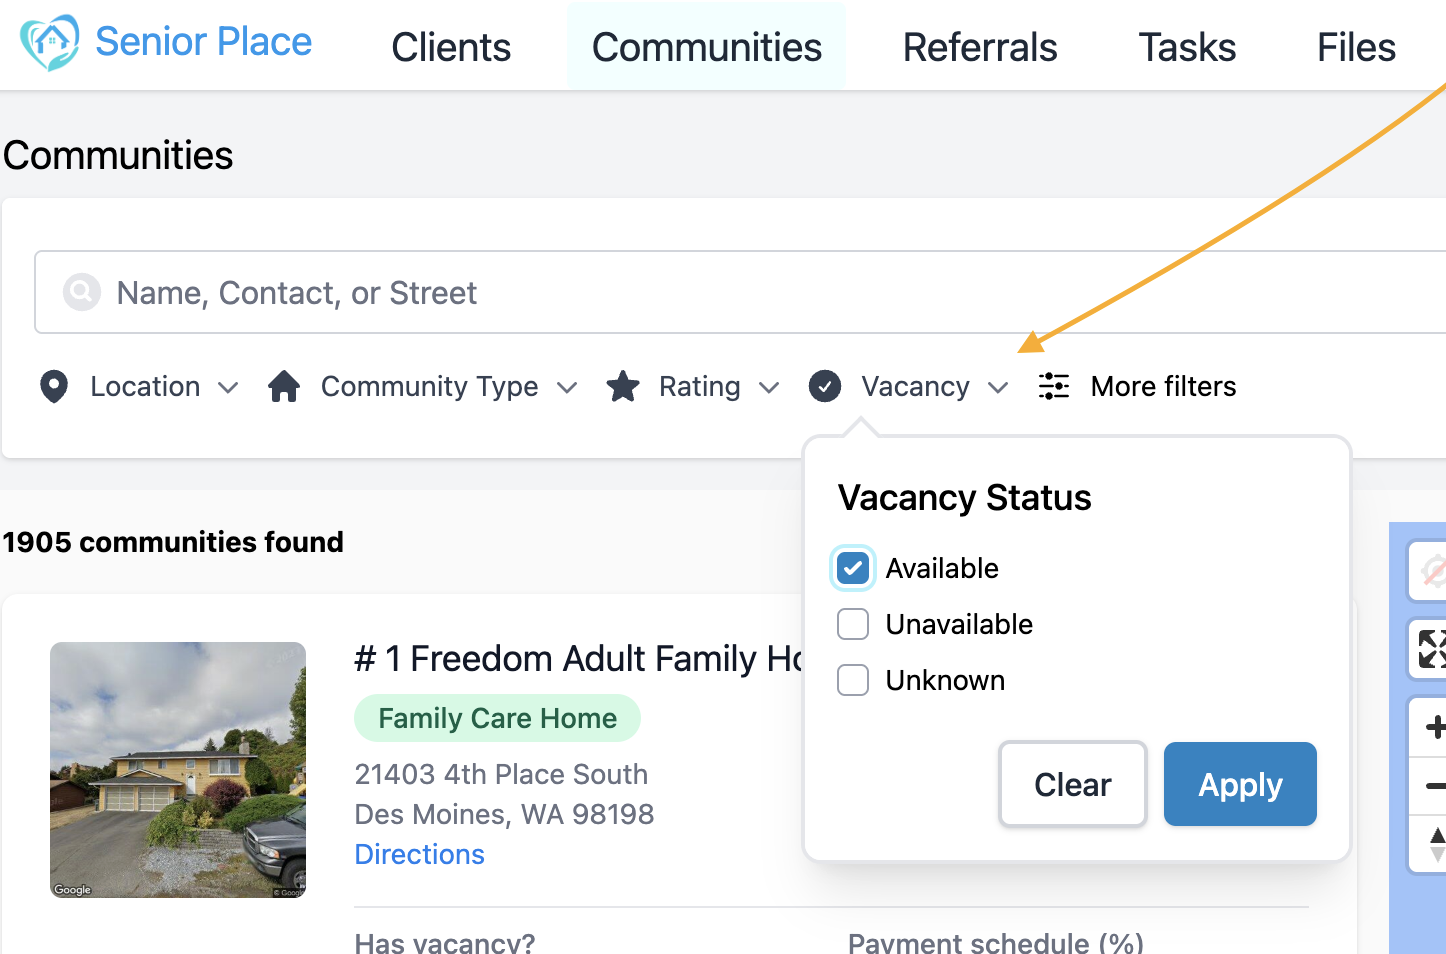This screenshot has width=1446, height=954.
Task: Click the Senior Place house logo icon
Action: tap(50, 42)
